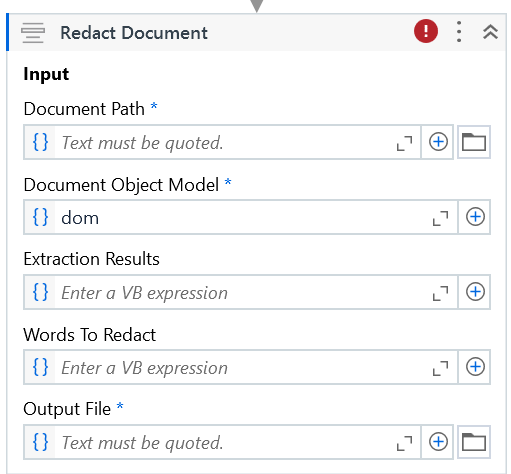Image resolution: width=511 pixels, height=474 pixels.
Task: Browse folder for Document Path
Action: tap(474, 142)
